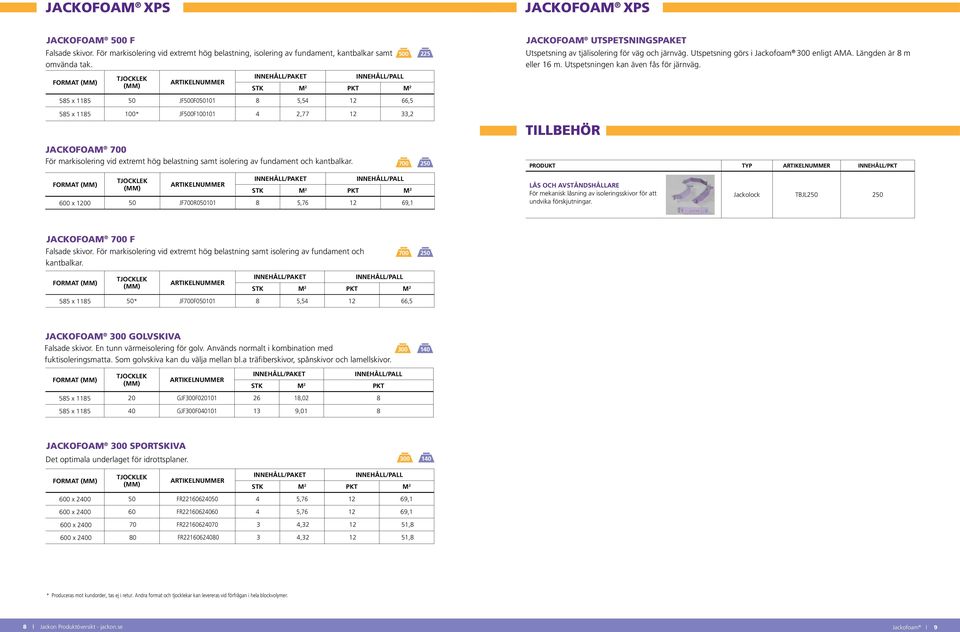This screenshot has height=632, width=960.
Task: Click the footnote starting with Produceras mot kundorder
Action: tap(167, 595)
